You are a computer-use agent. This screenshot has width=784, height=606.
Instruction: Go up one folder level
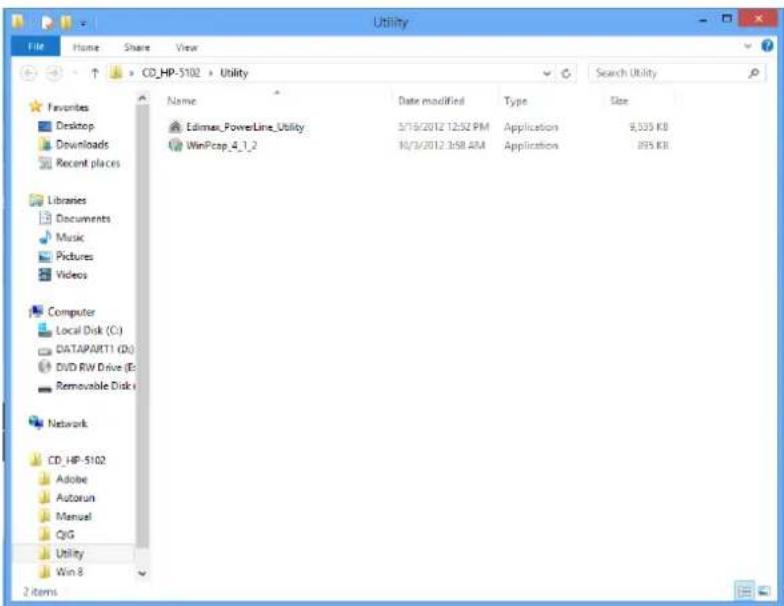tap(94, 73)
